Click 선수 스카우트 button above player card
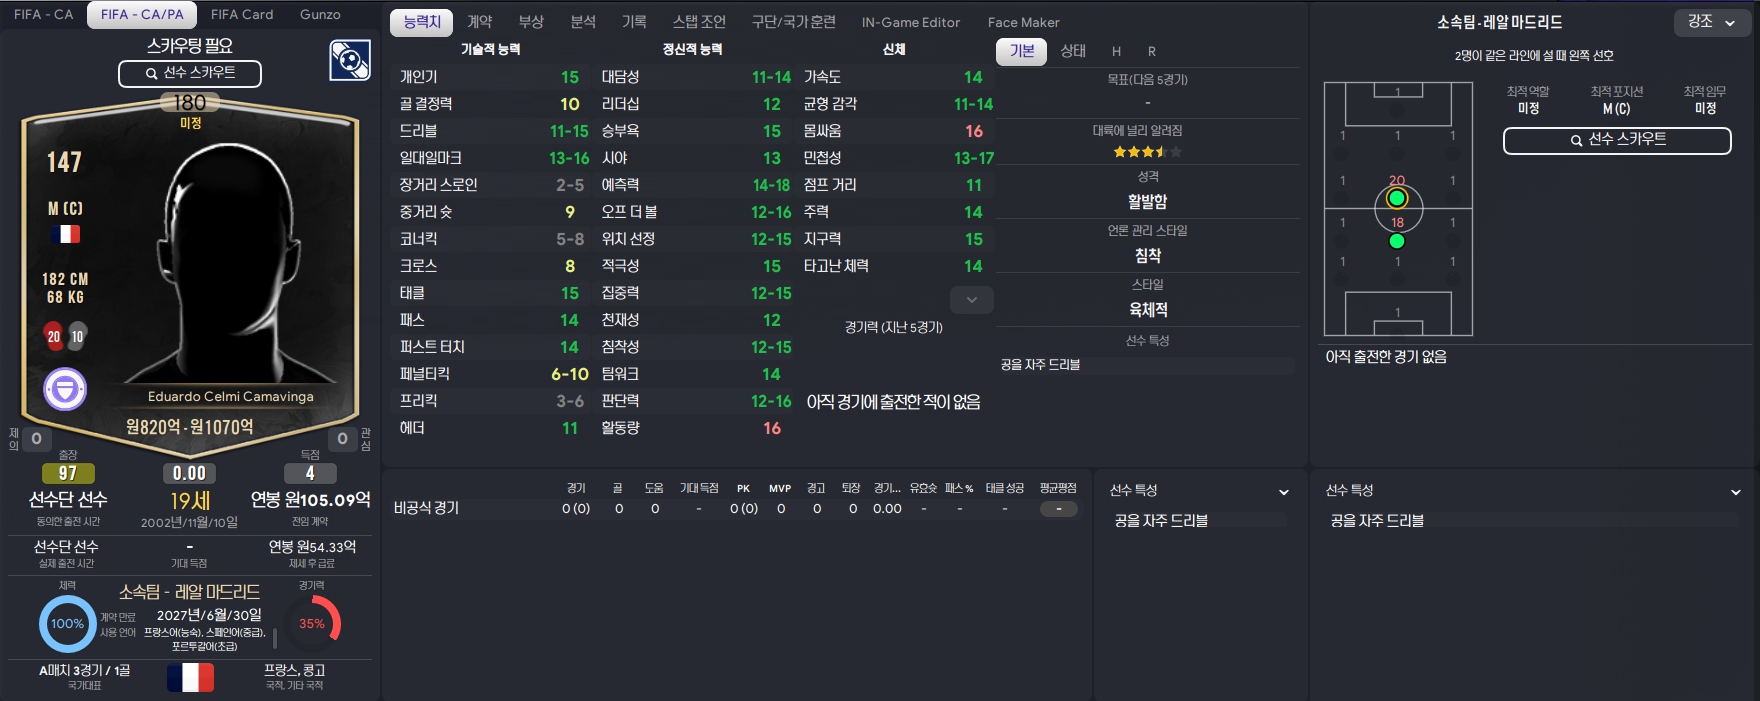 (x=190, y=73)
